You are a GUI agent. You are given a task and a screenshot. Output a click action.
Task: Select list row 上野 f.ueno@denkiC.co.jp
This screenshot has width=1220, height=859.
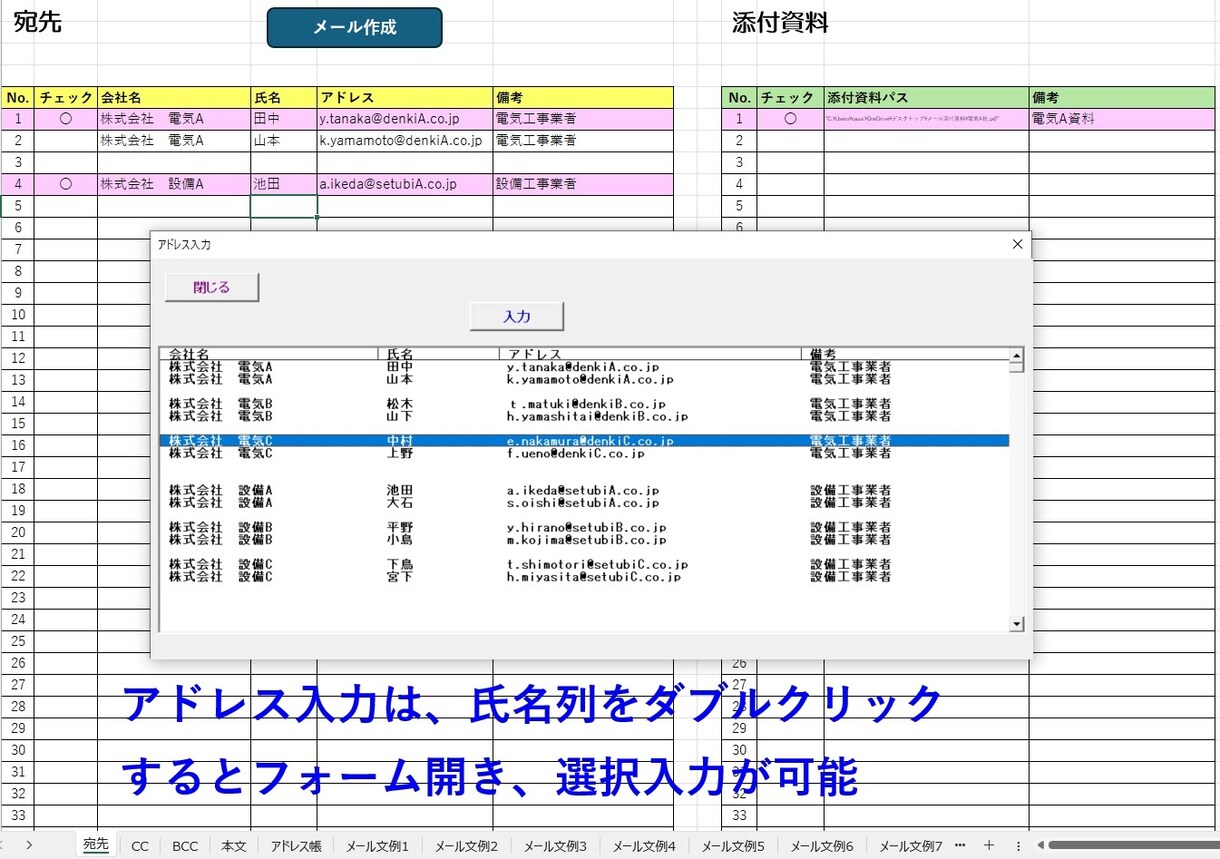(584, 453)
